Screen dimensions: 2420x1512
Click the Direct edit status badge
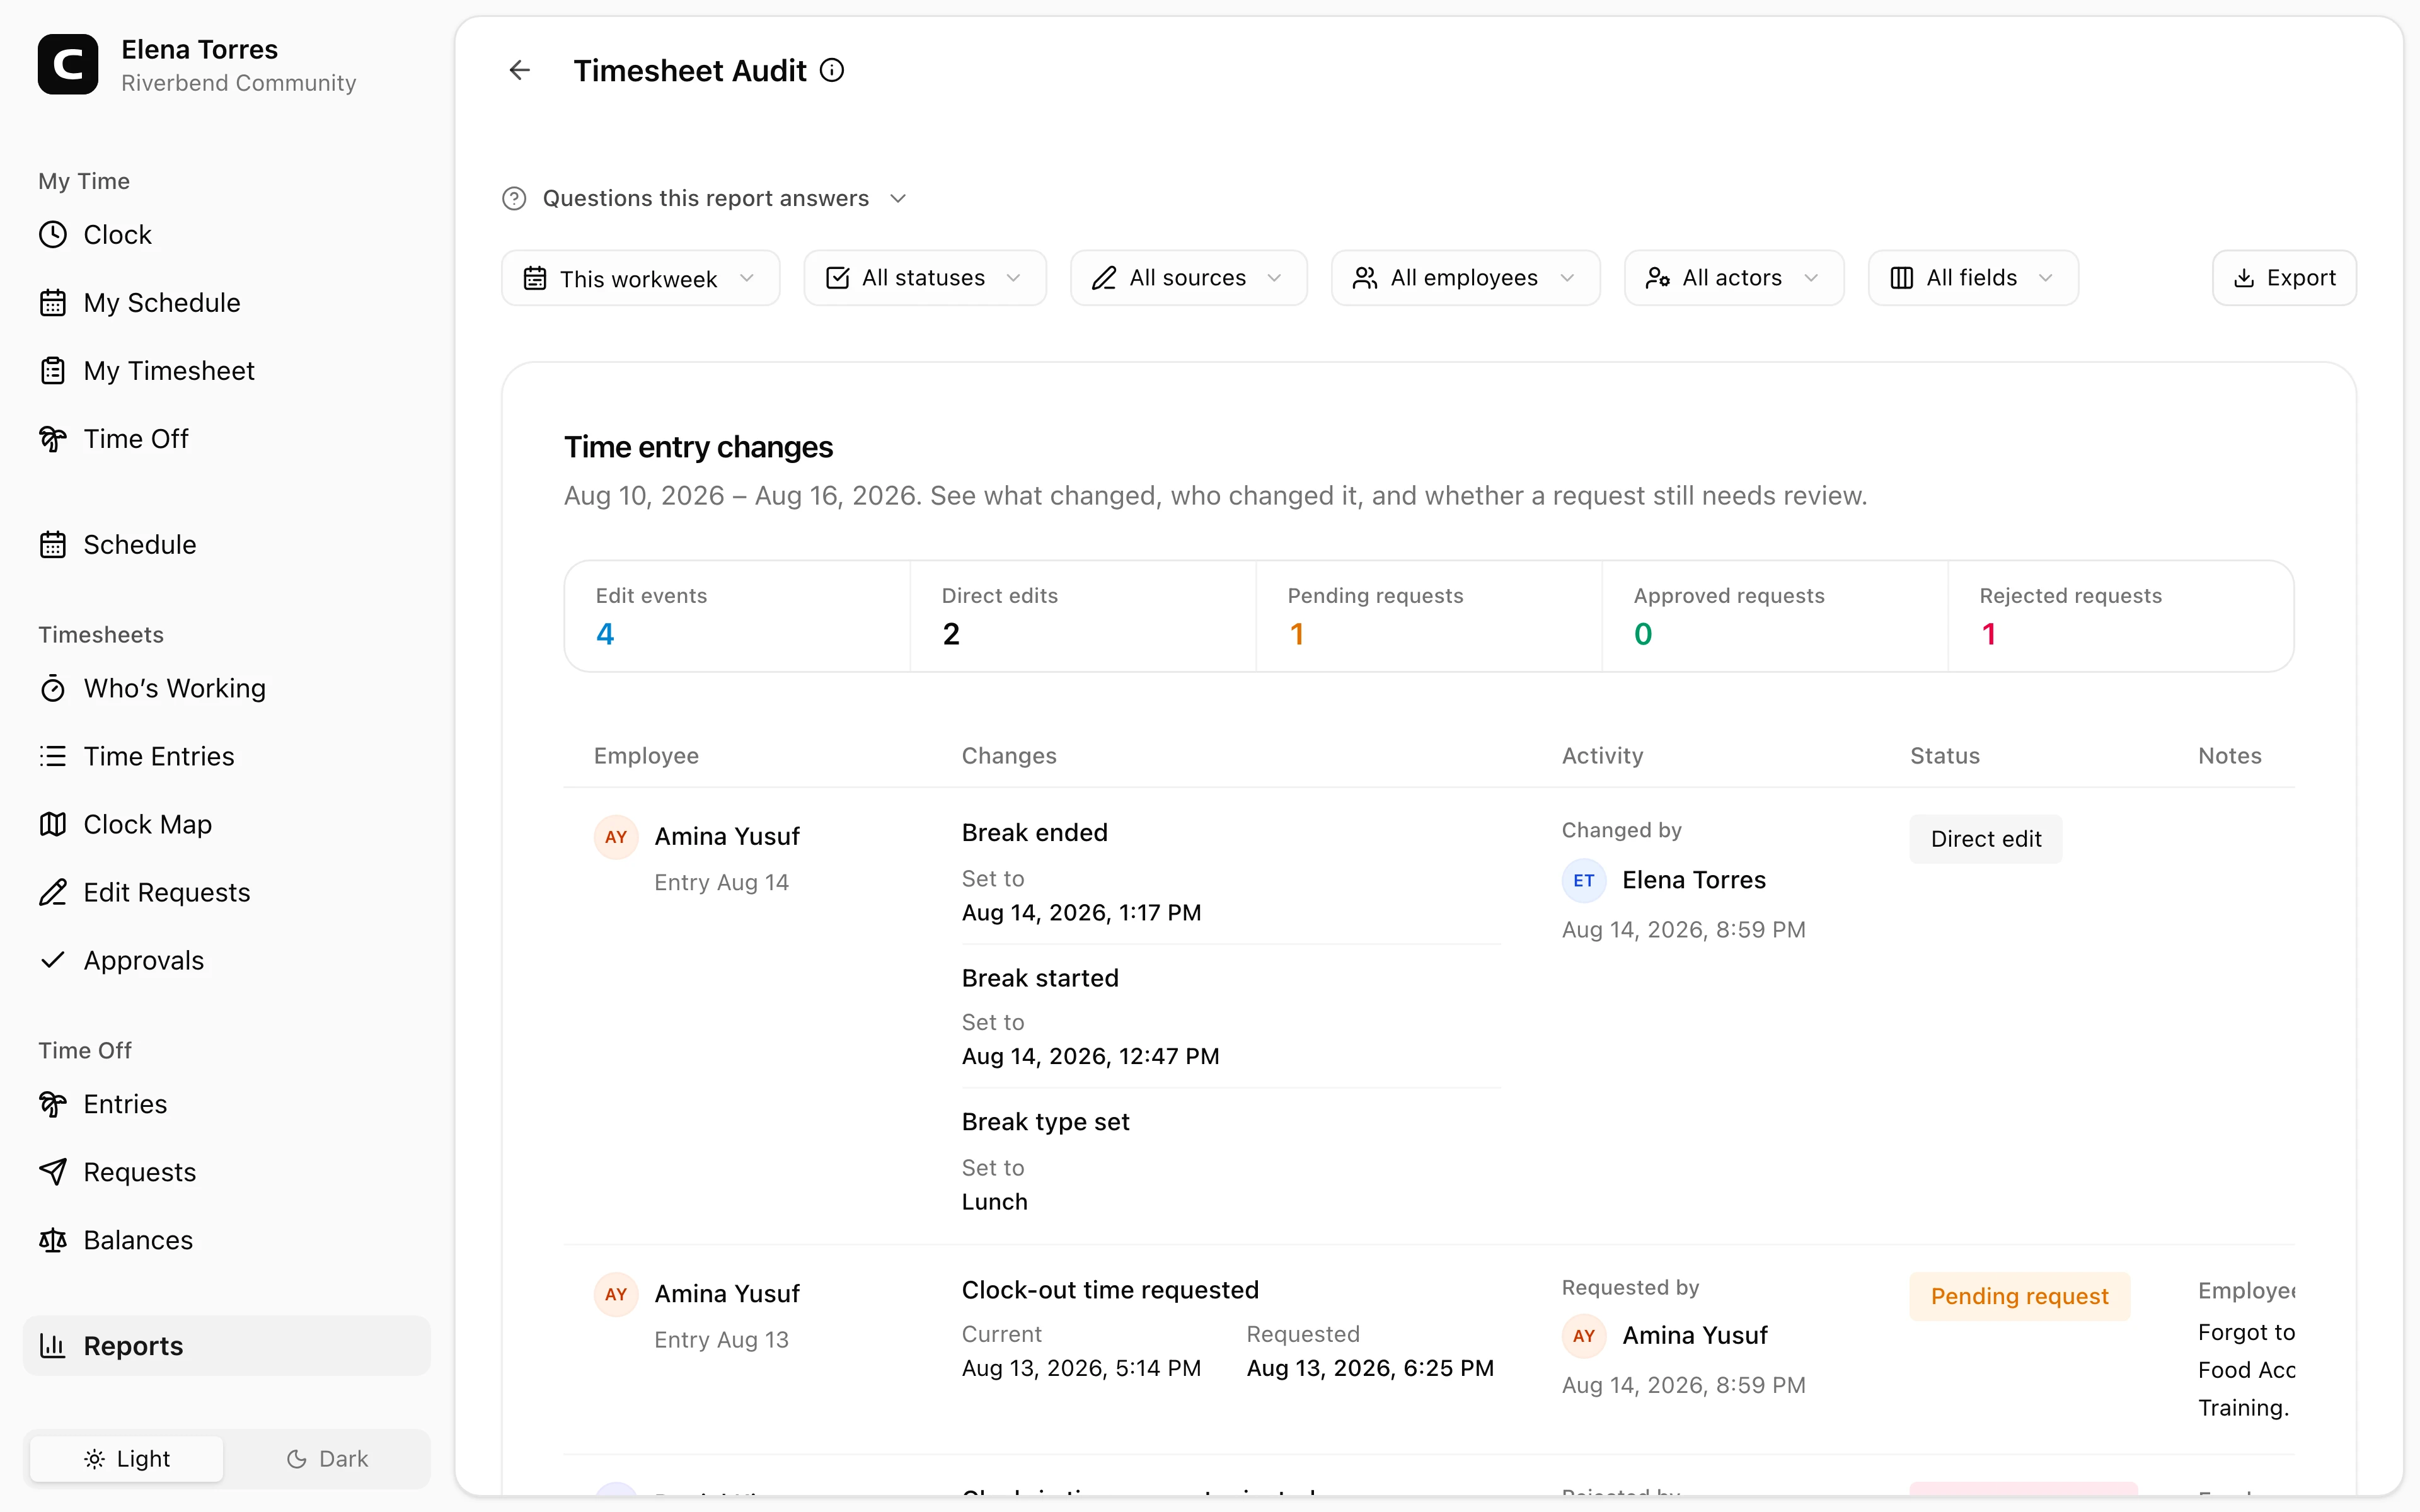click(x=1986, y=839)
